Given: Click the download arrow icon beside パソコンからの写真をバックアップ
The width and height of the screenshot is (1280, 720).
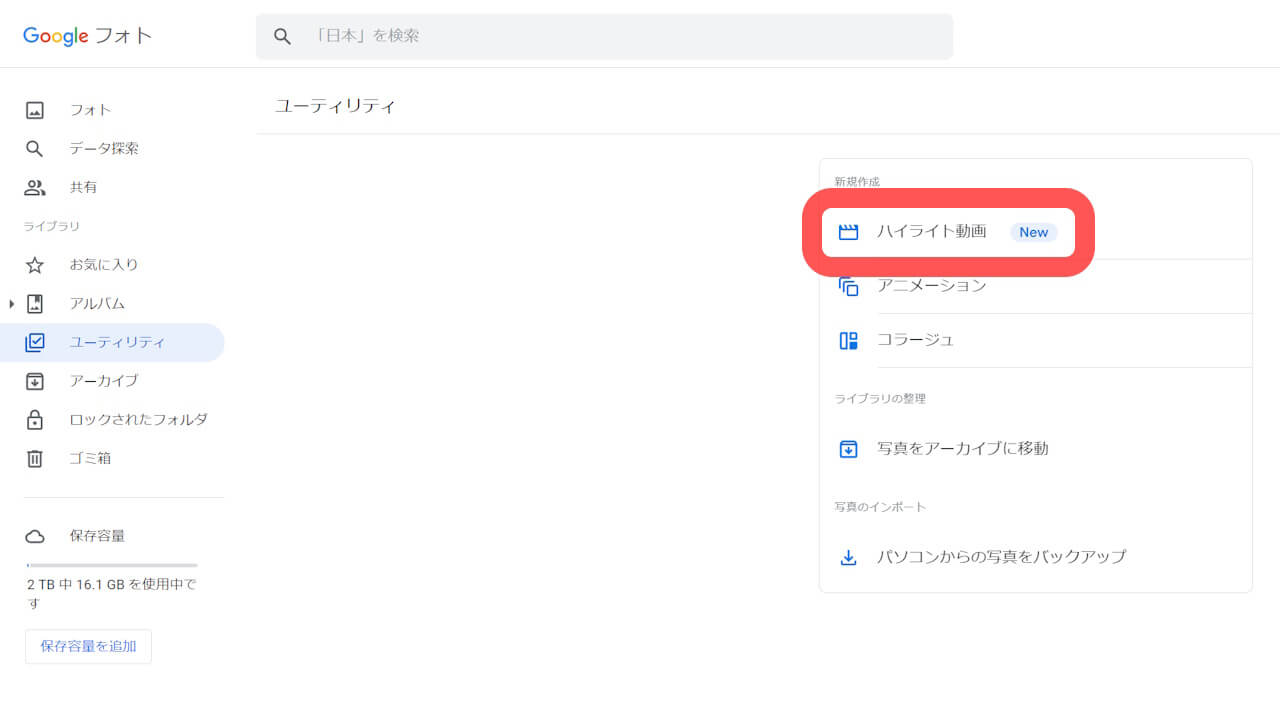Looking at the screenshot, I should point(848,557).
